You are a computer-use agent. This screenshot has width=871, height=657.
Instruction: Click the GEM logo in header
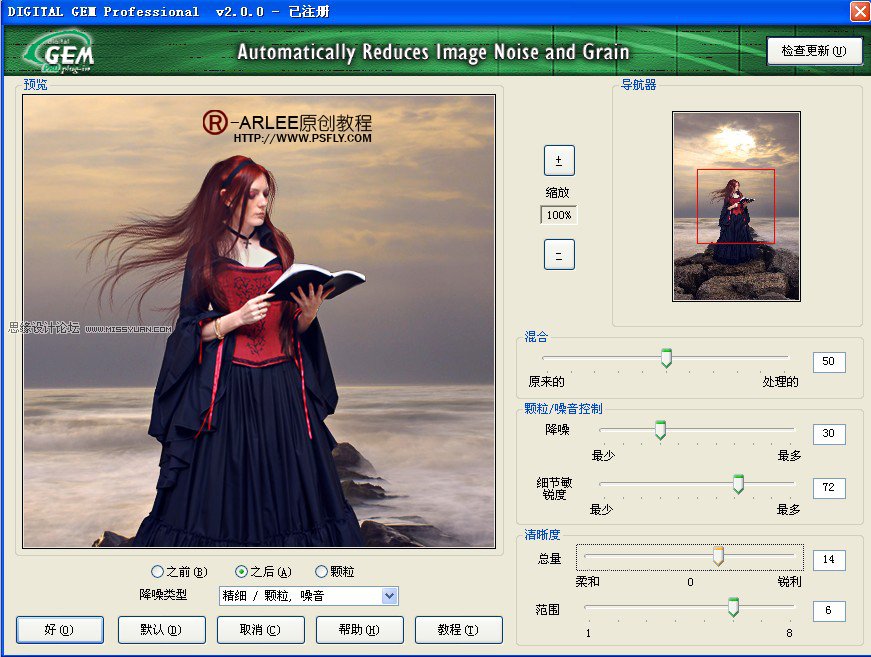pos(60,52)
